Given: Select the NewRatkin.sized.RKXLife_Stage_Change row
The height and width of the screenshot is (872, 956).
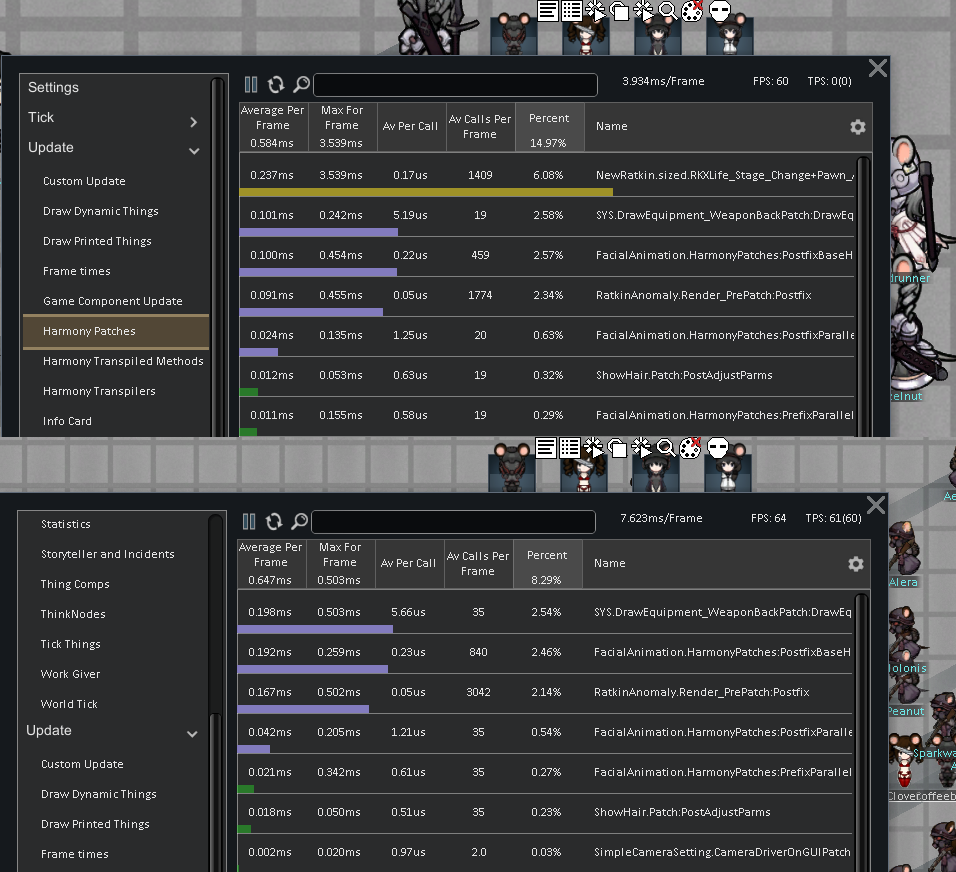Looking at the screenshot, I should 547,175.
